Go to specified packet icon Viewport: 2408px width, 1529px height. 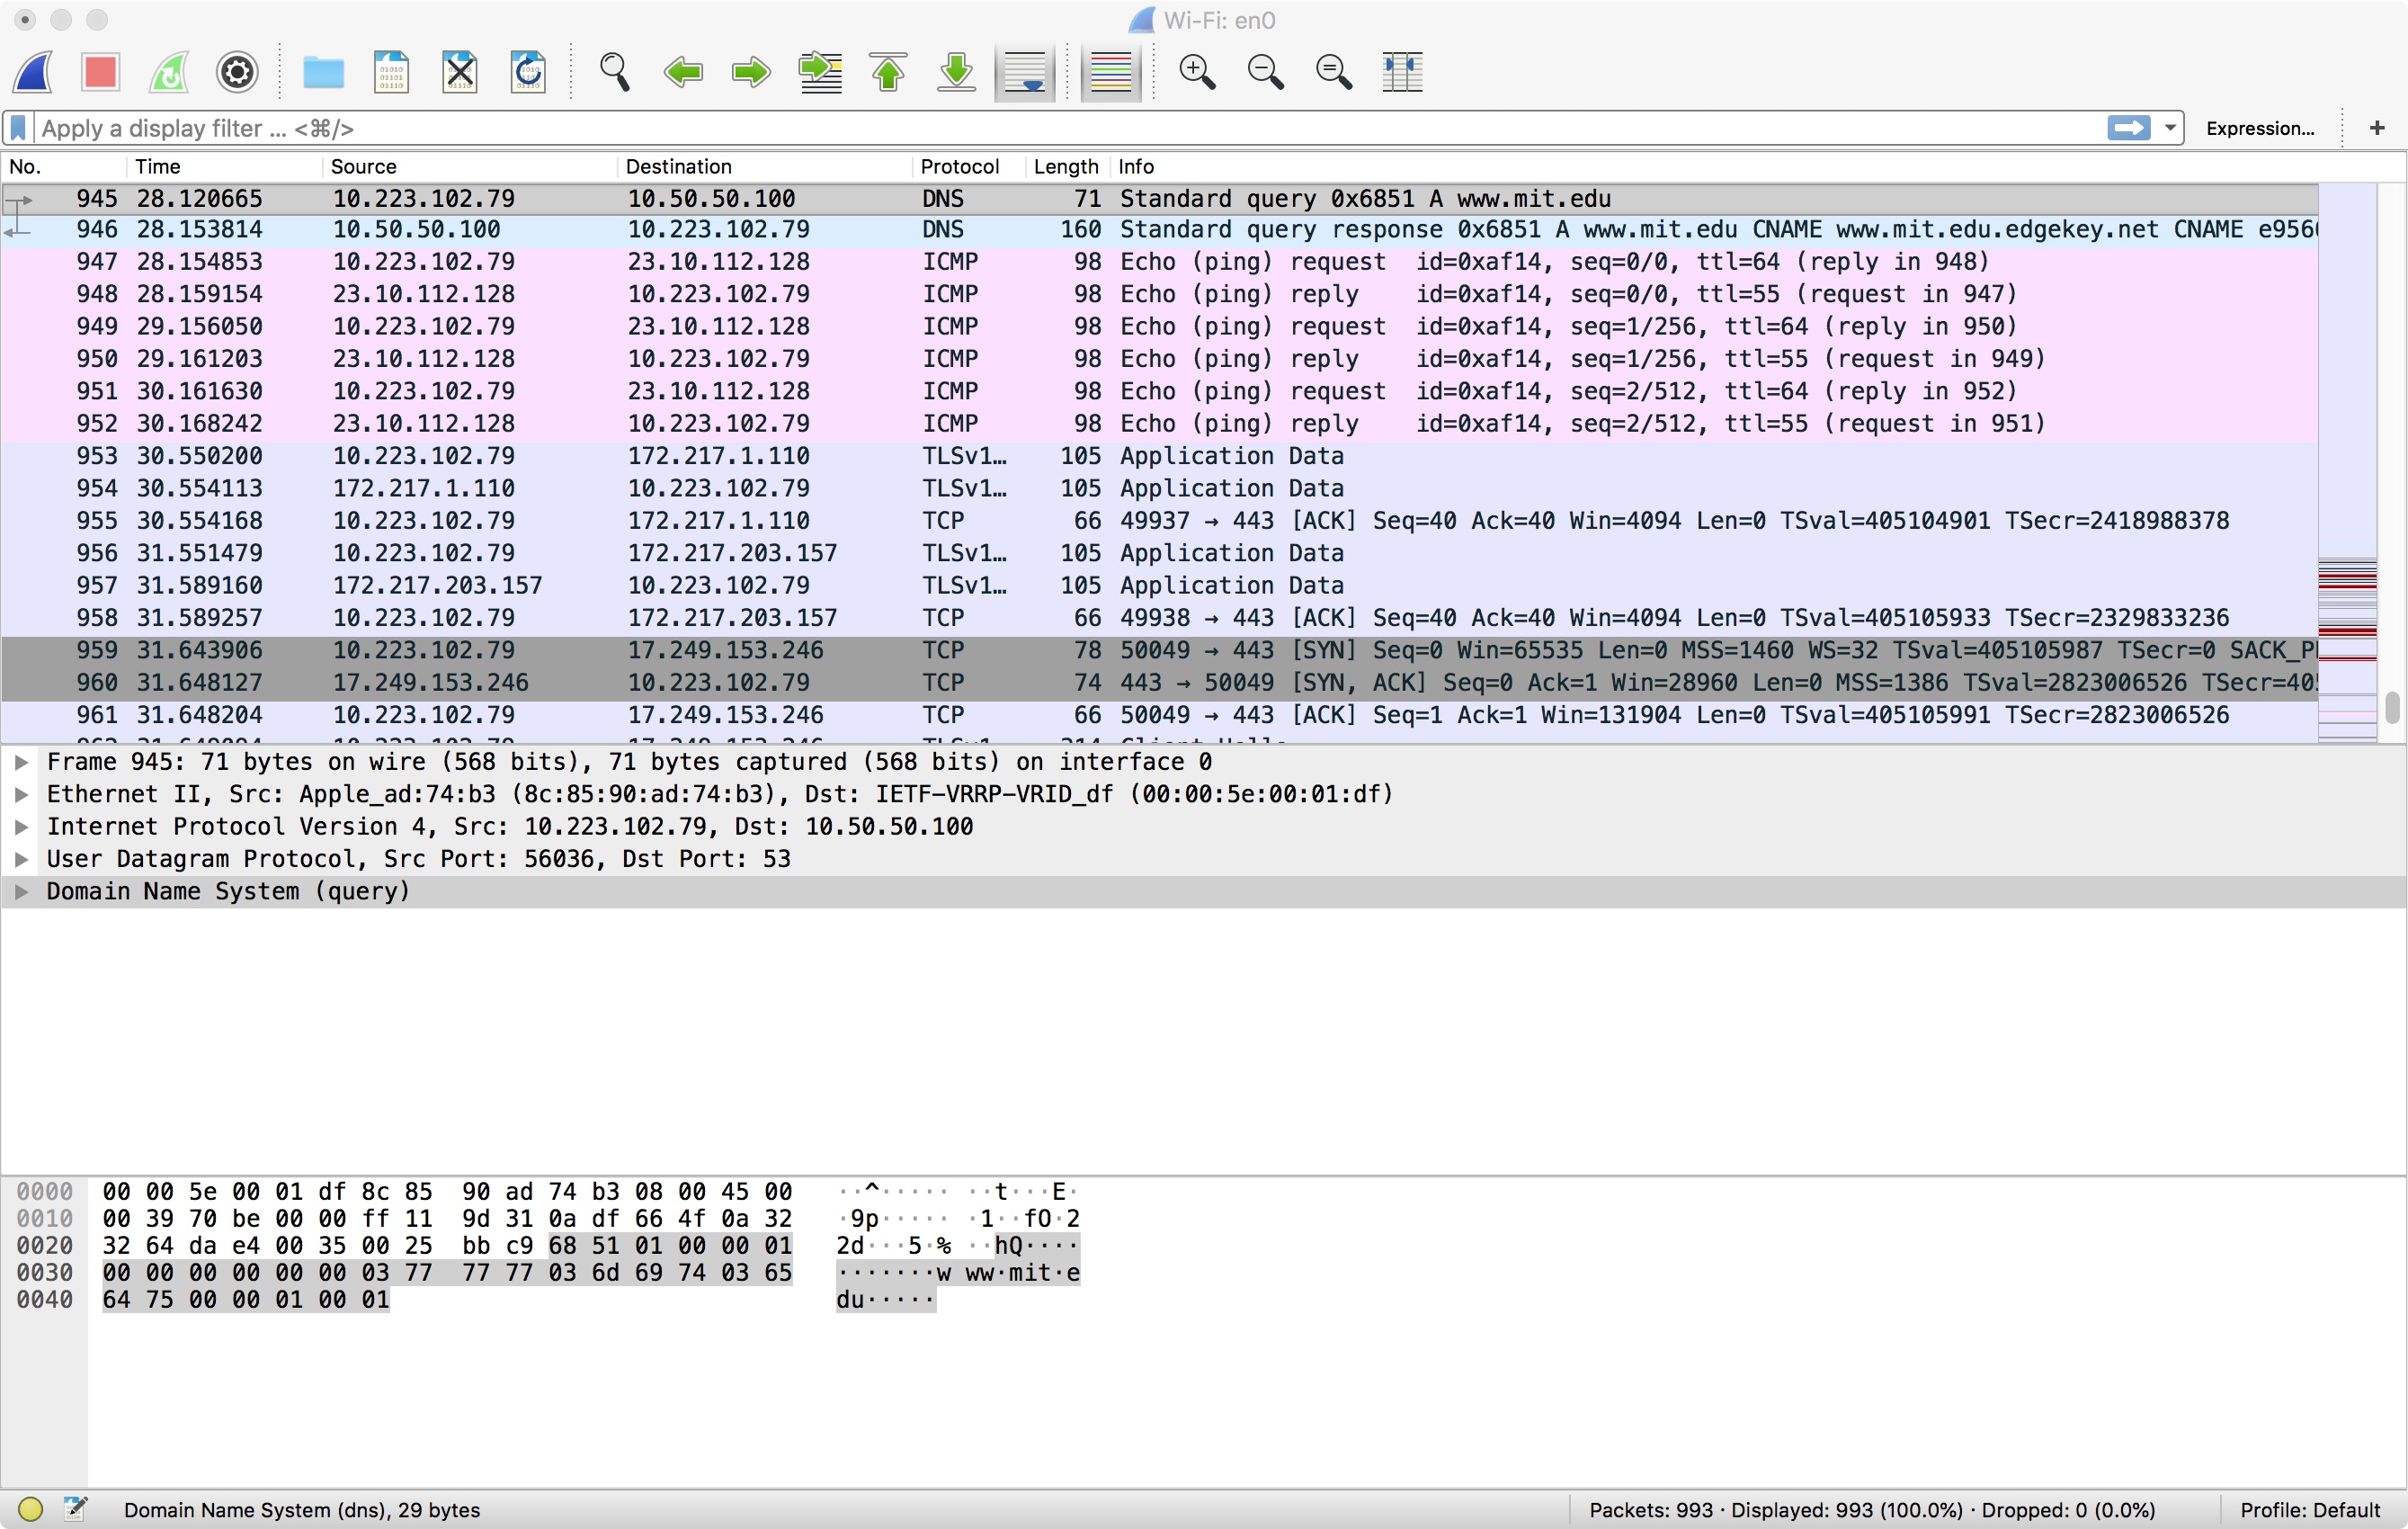click(x=820, y=72)
